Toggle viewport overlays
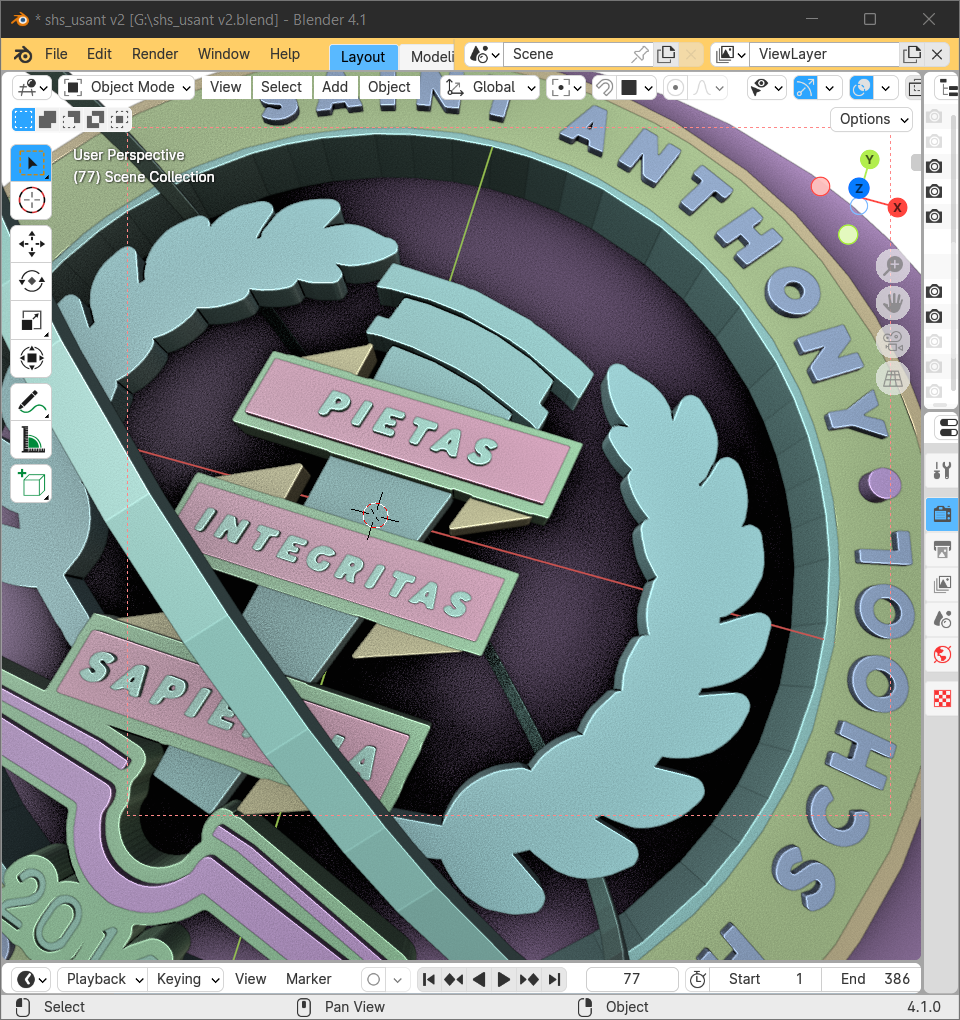960x1020 pixels. click(x=862, y=87)
